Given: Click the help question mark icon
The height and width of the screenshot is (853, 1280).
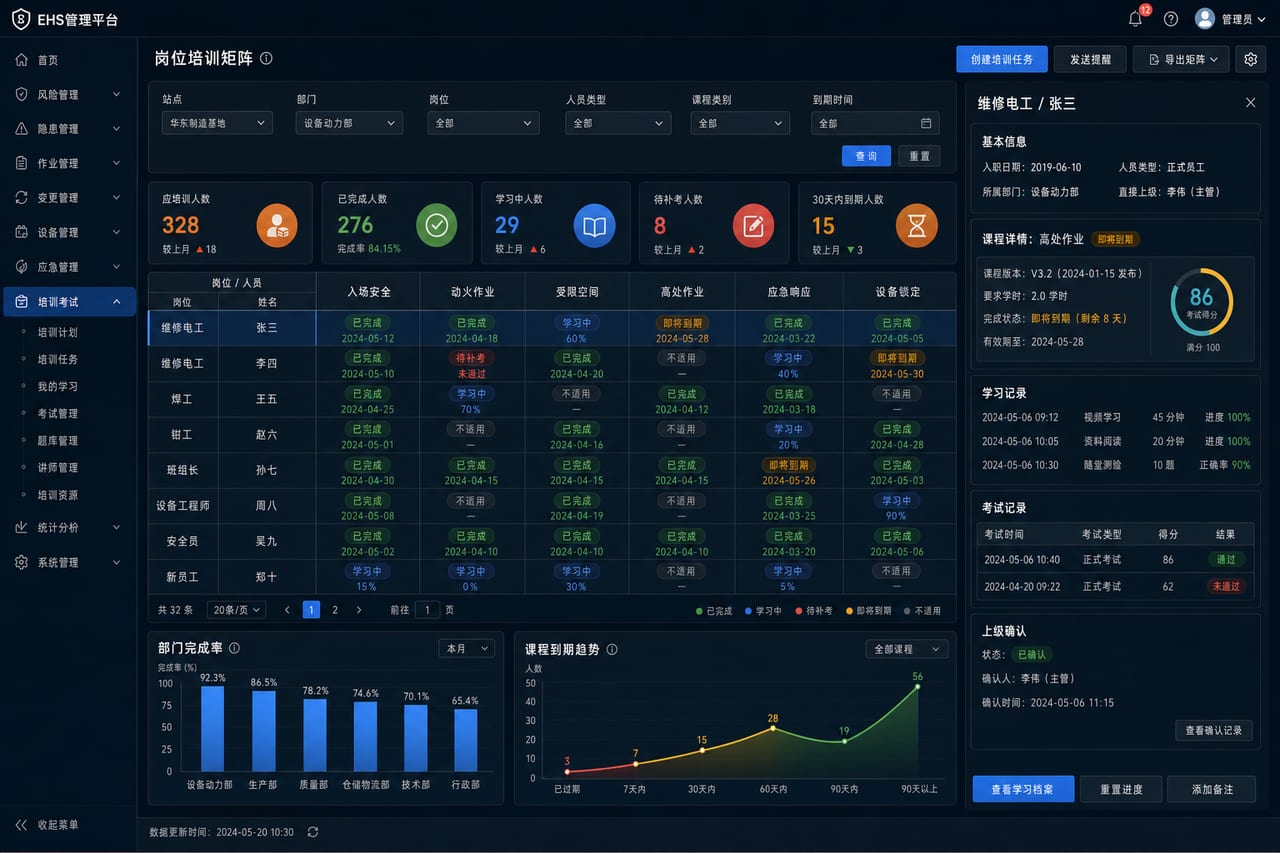Looking at the screenshot, I should click(x=1171, y=19).
